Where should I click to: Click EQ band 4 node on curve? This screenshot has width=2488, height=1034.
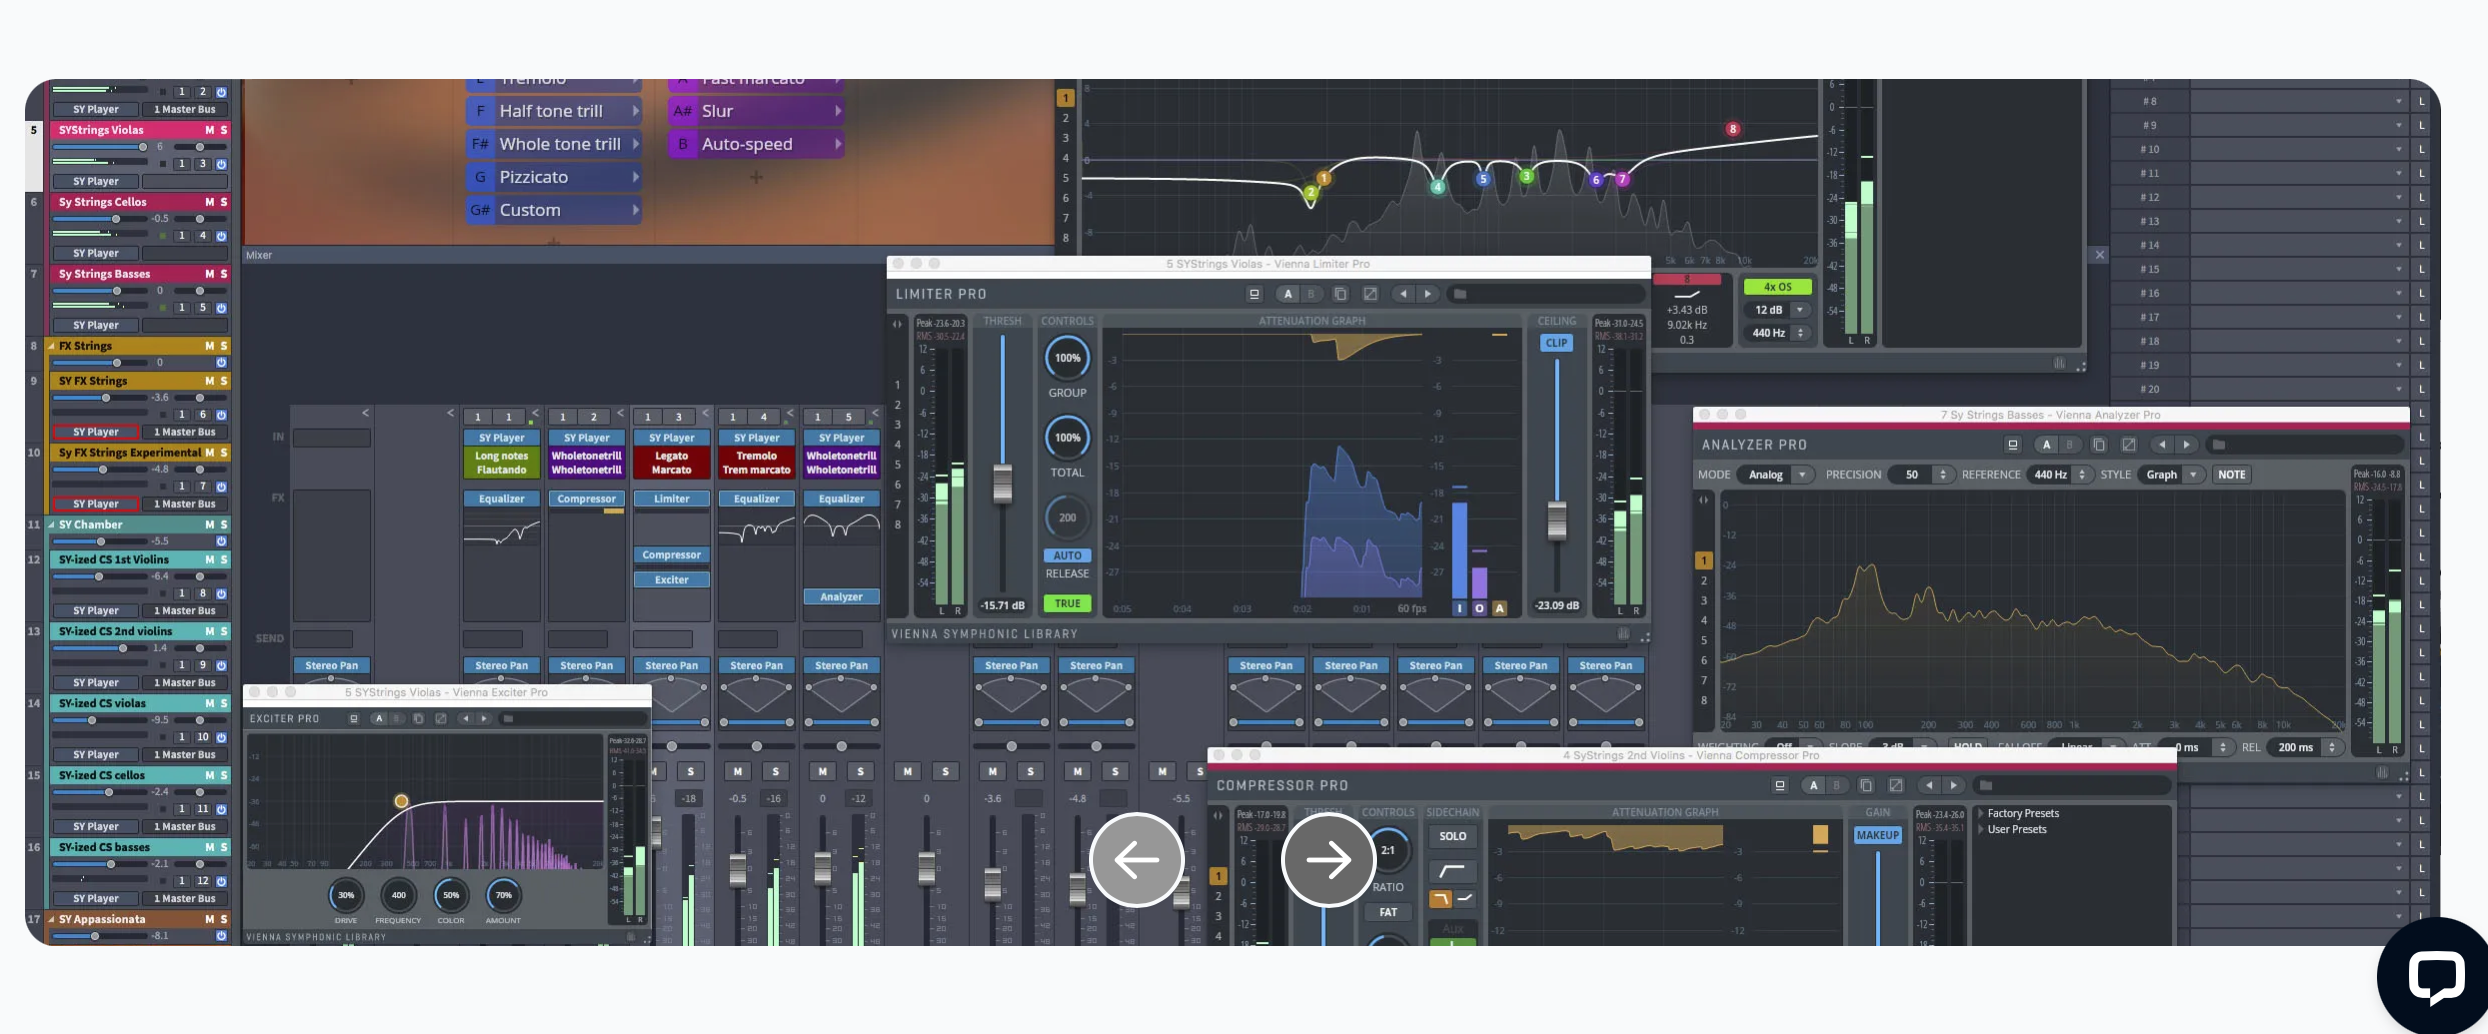tap(1437, 187)
